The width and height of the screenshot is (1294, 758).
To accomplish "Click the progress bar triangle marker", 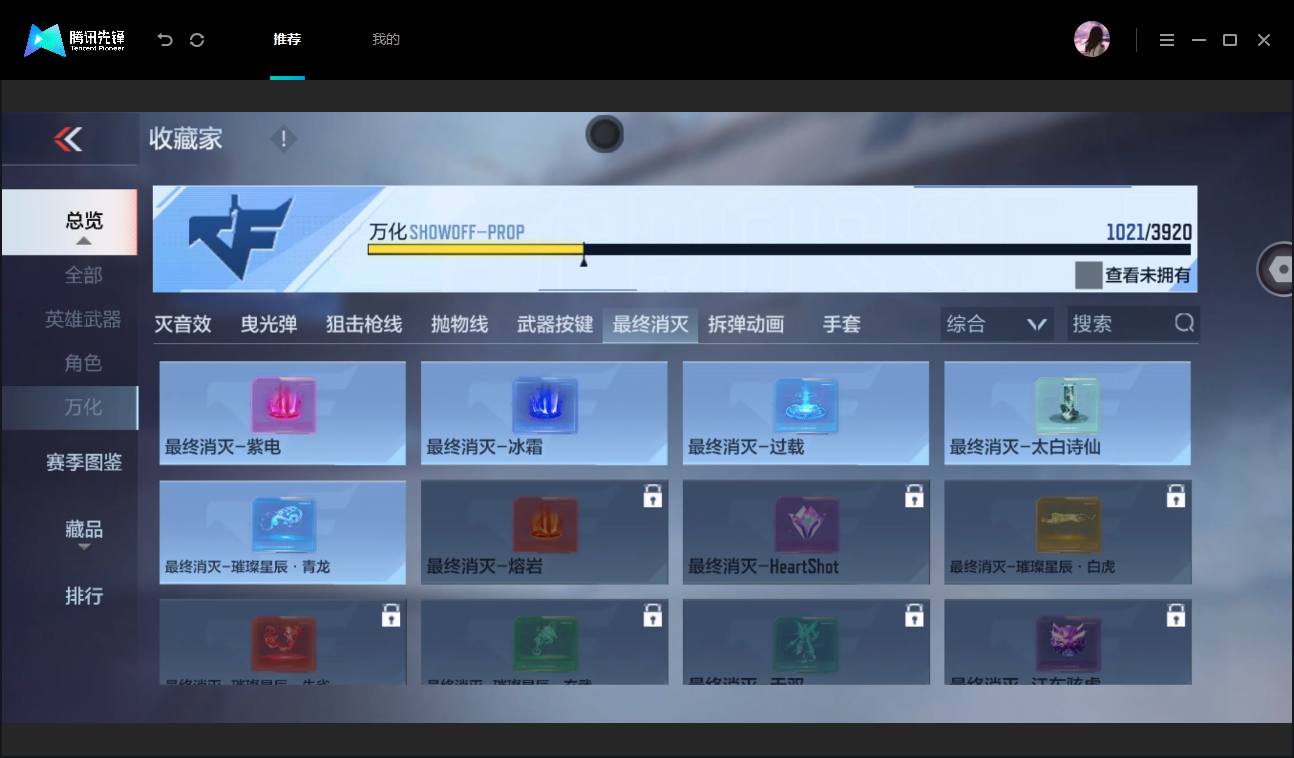I will click(x=584, y=261).
